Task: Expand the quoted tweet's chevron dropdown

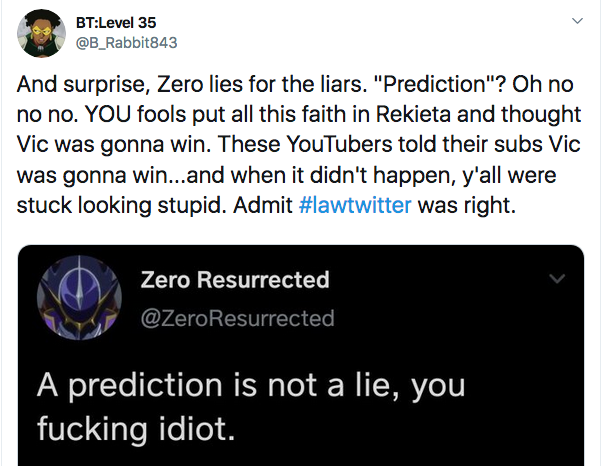Action: coord(557,278)
